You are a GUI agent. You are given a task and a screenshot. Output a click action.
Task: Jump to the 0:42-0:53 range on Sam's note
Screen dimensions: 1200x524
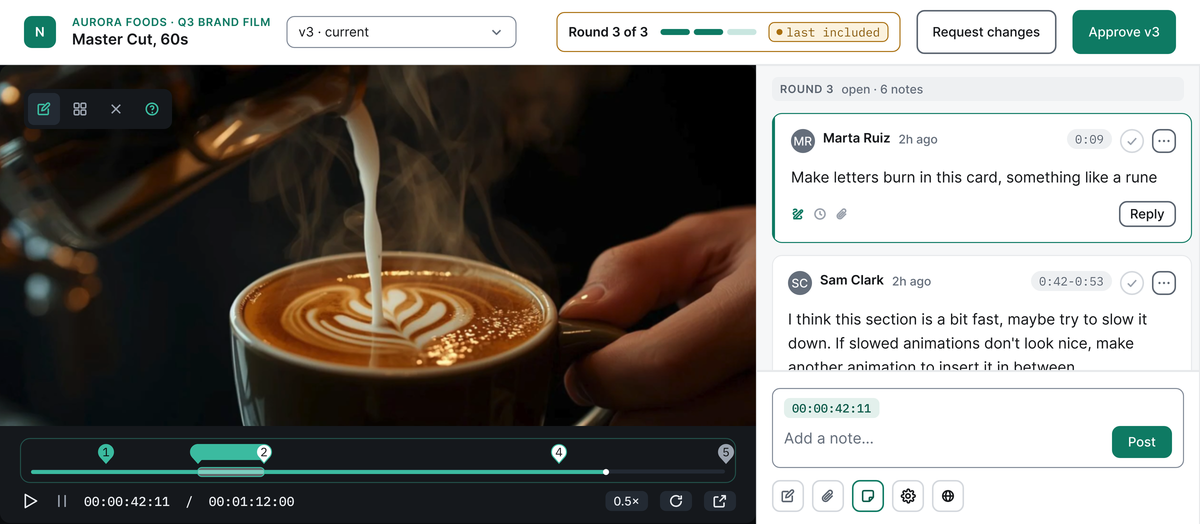click(x=1071, y=282)
